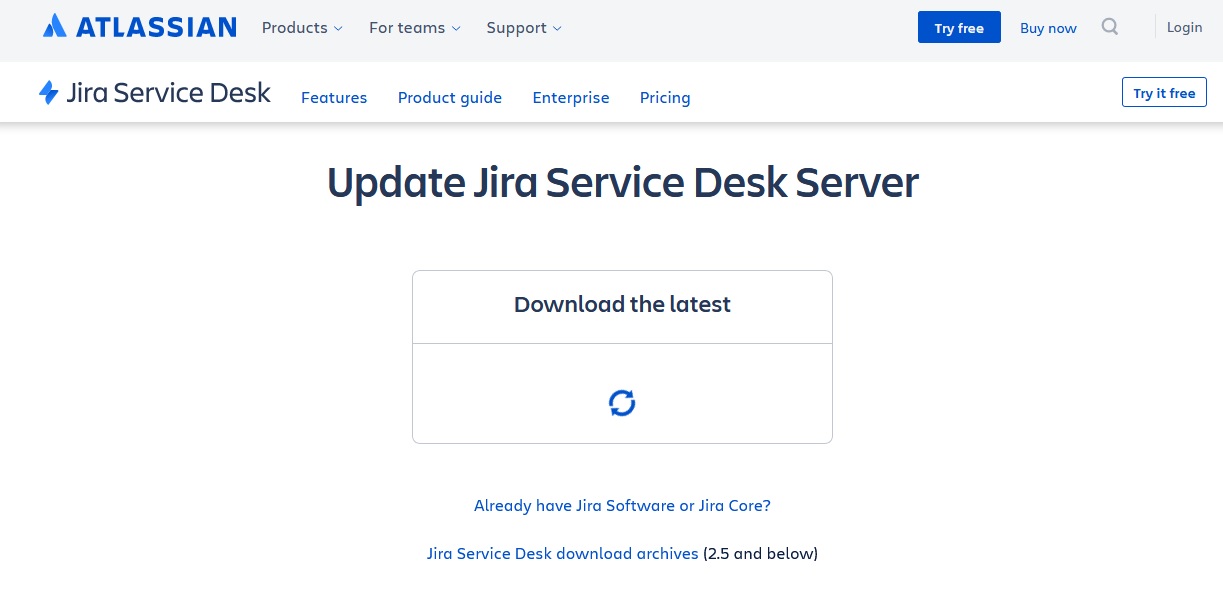Click the Jira Service Desk lightning logo
Image resolution: width=1223 pixels, height=593 pixels.
(48, 93)
